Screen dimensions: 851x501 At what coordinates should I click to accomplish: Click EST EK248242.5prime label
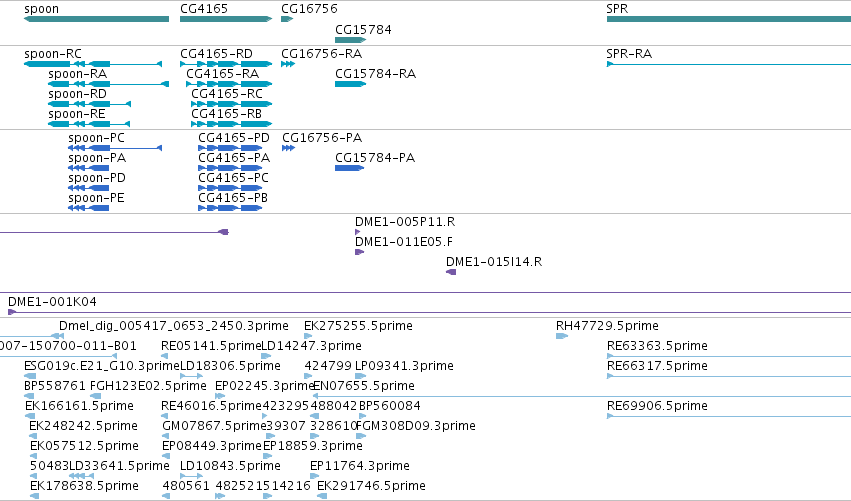point(84,427)
